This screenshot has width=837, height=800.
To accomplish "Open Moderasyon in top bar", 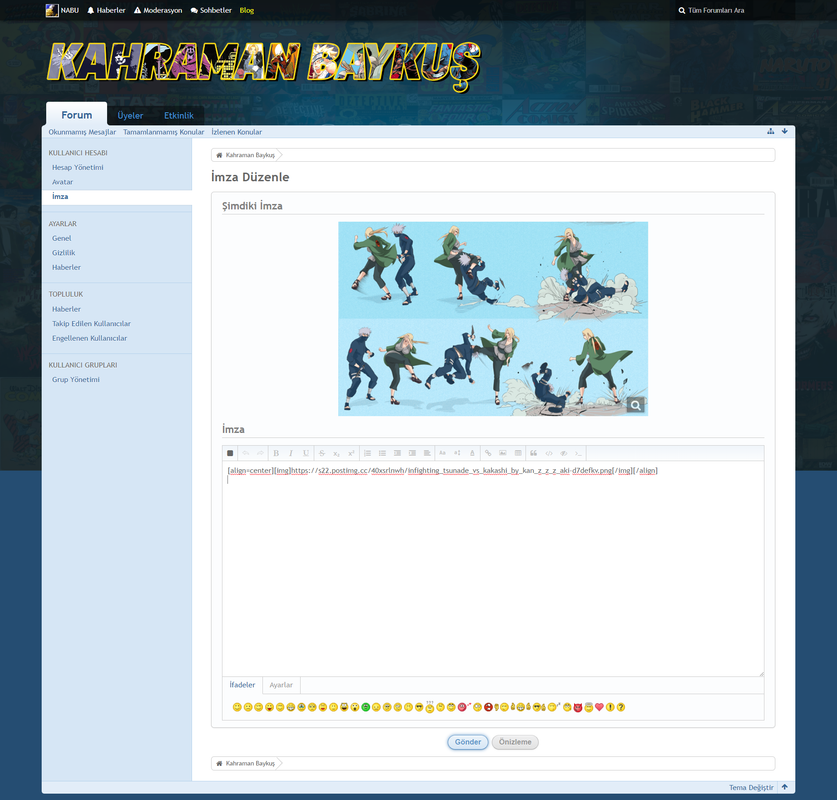I will tap(158, 10).
